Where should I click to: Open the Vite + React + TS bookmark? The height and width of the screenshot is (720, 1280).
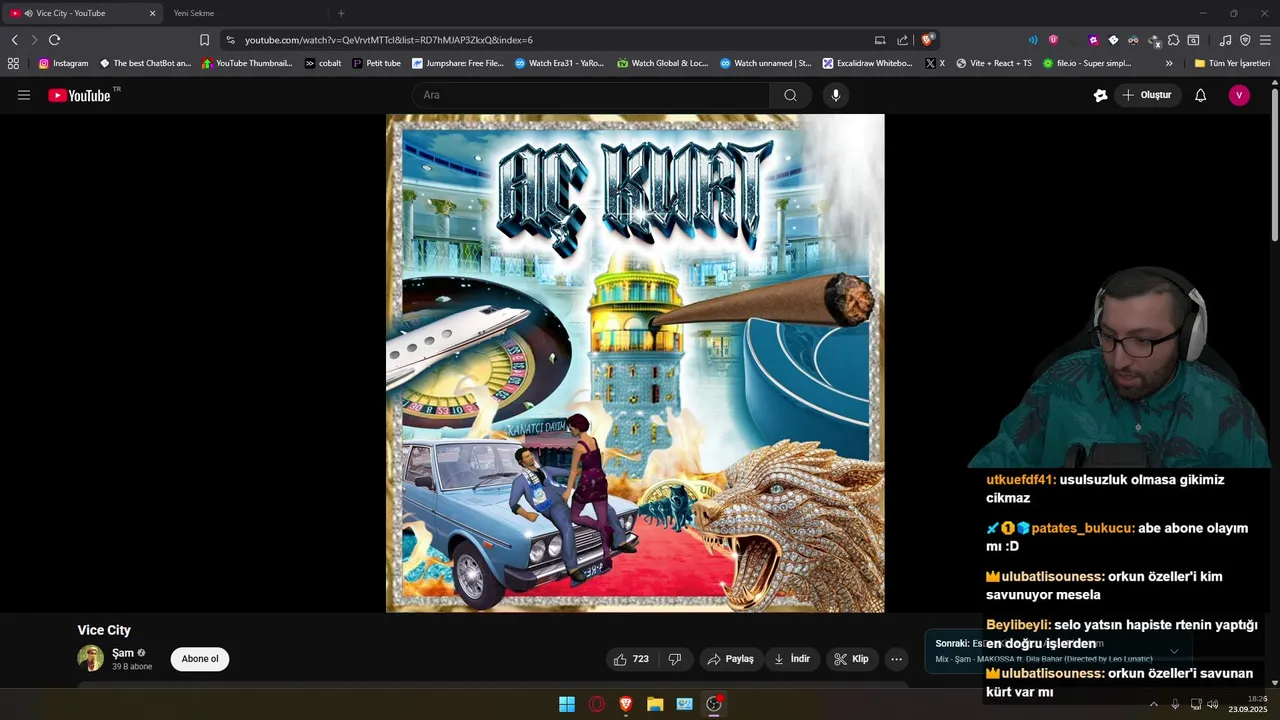tap(994, 63)
